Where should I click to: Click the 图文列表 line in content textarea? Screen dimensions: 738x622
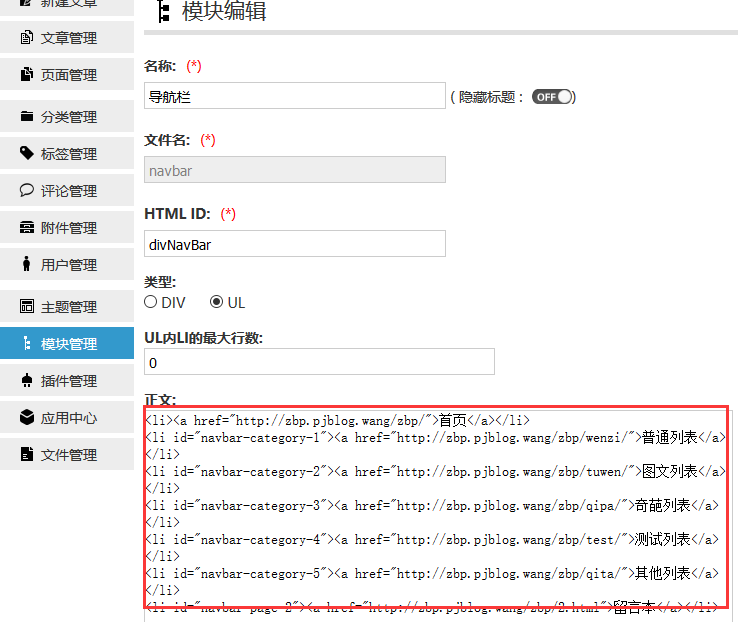(x=435, y=479)
